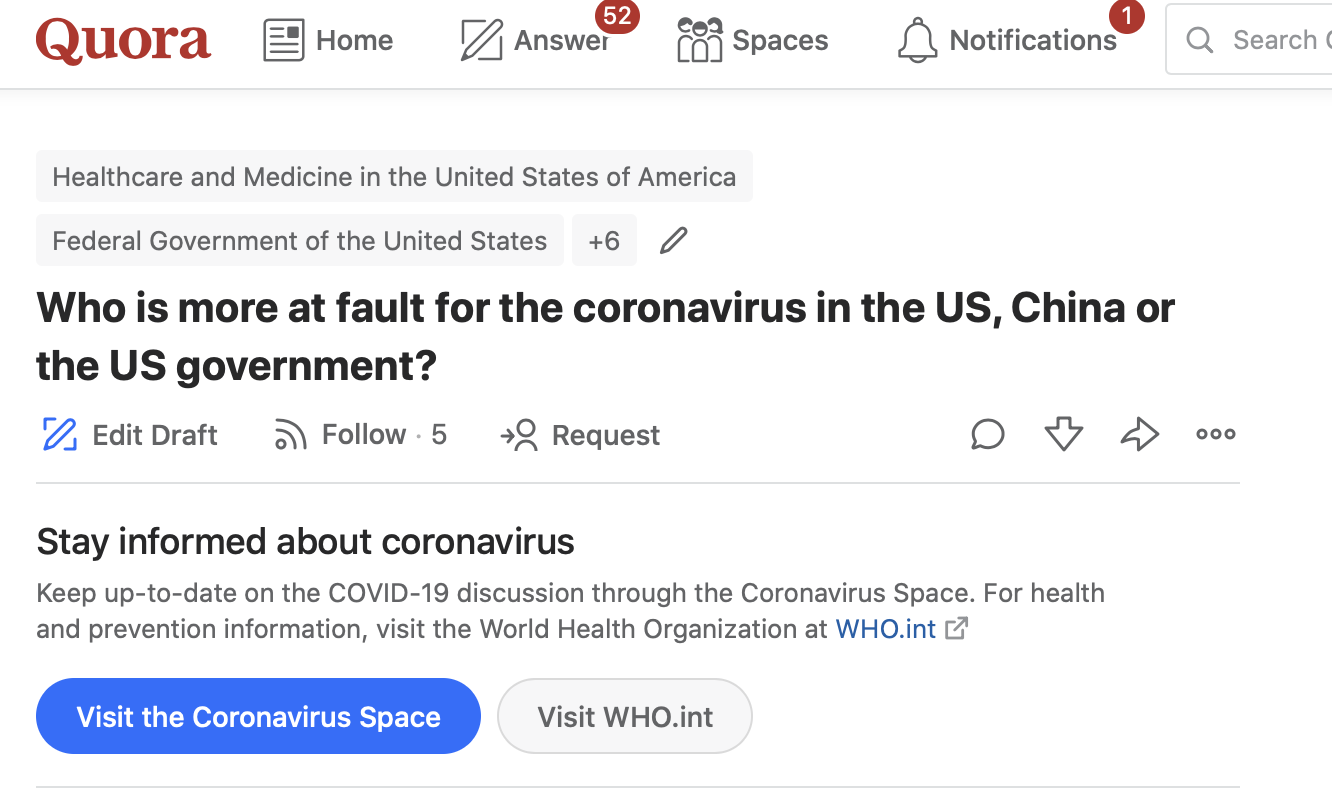Toggle Follow on this question
The height and width of the screenshot is (790, 1332).
click(x=360, y=435)
